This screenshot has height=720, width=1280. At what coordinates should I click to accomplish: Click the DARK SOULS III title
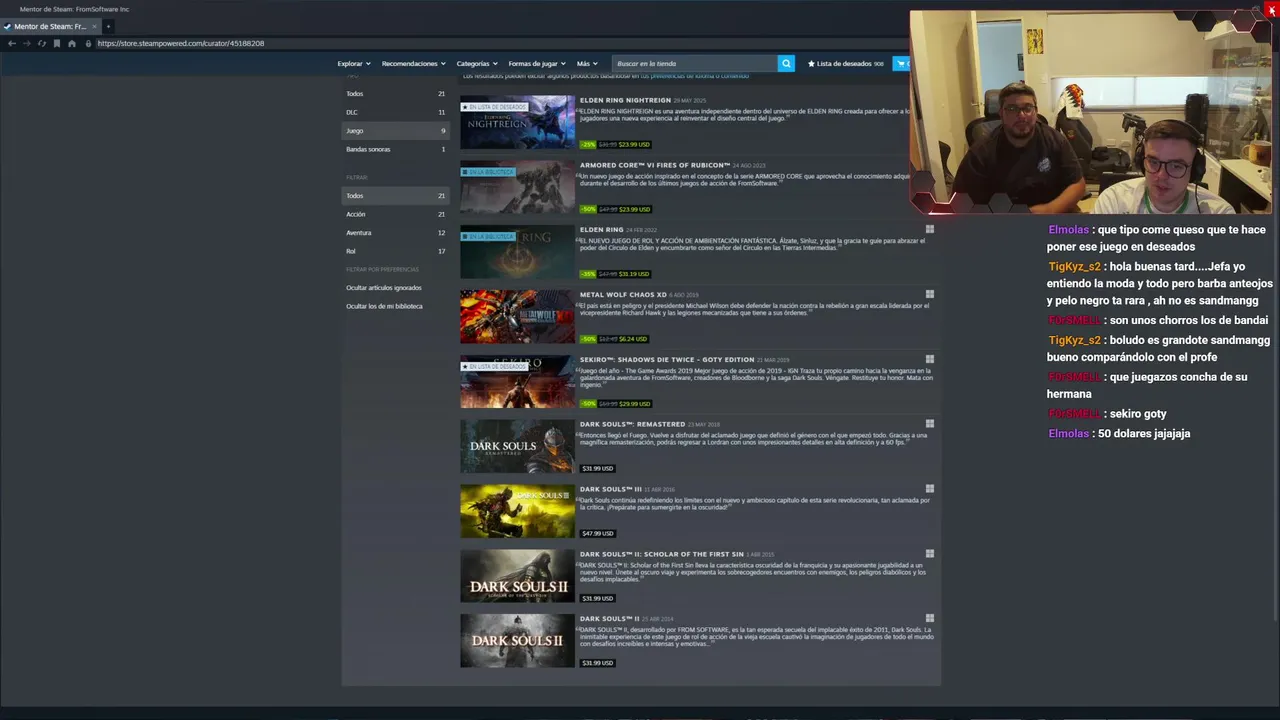coord(609,489)
